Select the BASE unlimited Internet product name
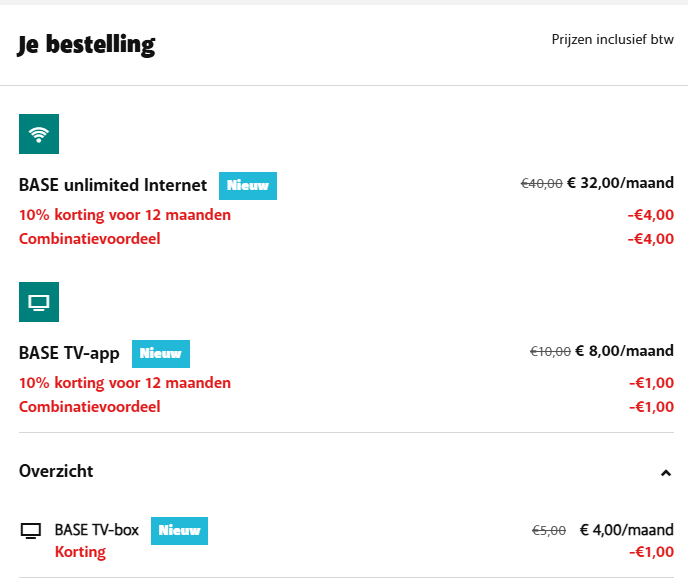 pyautogui.click(x=113, y=185)
